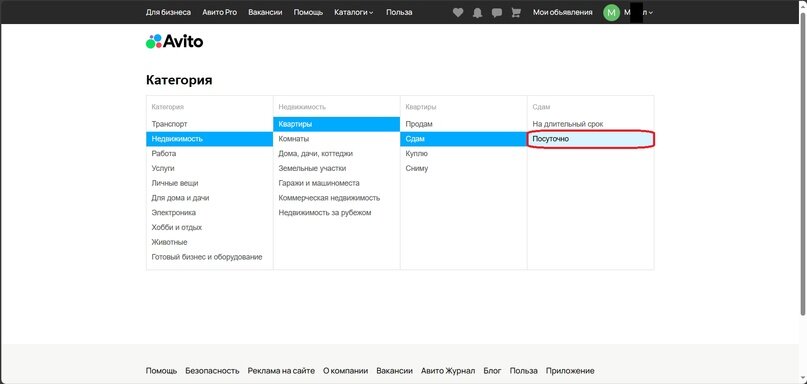Open the shopping cart icon
The height and width of the screenshot is (384, 807).
click(x=516, y=13)
